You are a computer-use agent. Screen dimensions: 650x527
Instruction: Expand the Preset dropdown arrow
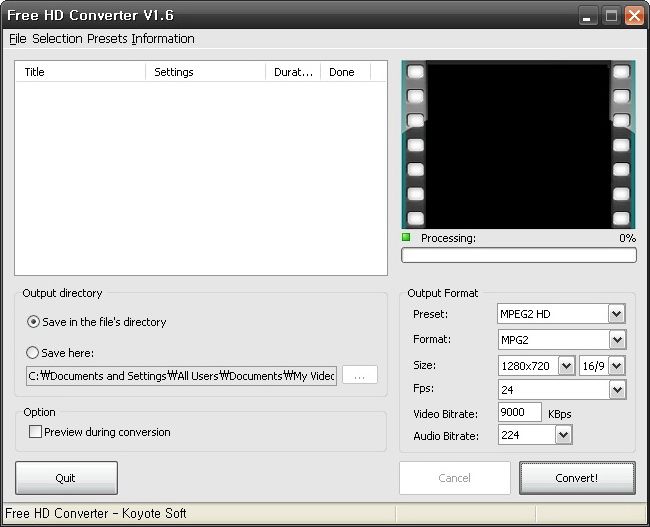pos(616,314)
